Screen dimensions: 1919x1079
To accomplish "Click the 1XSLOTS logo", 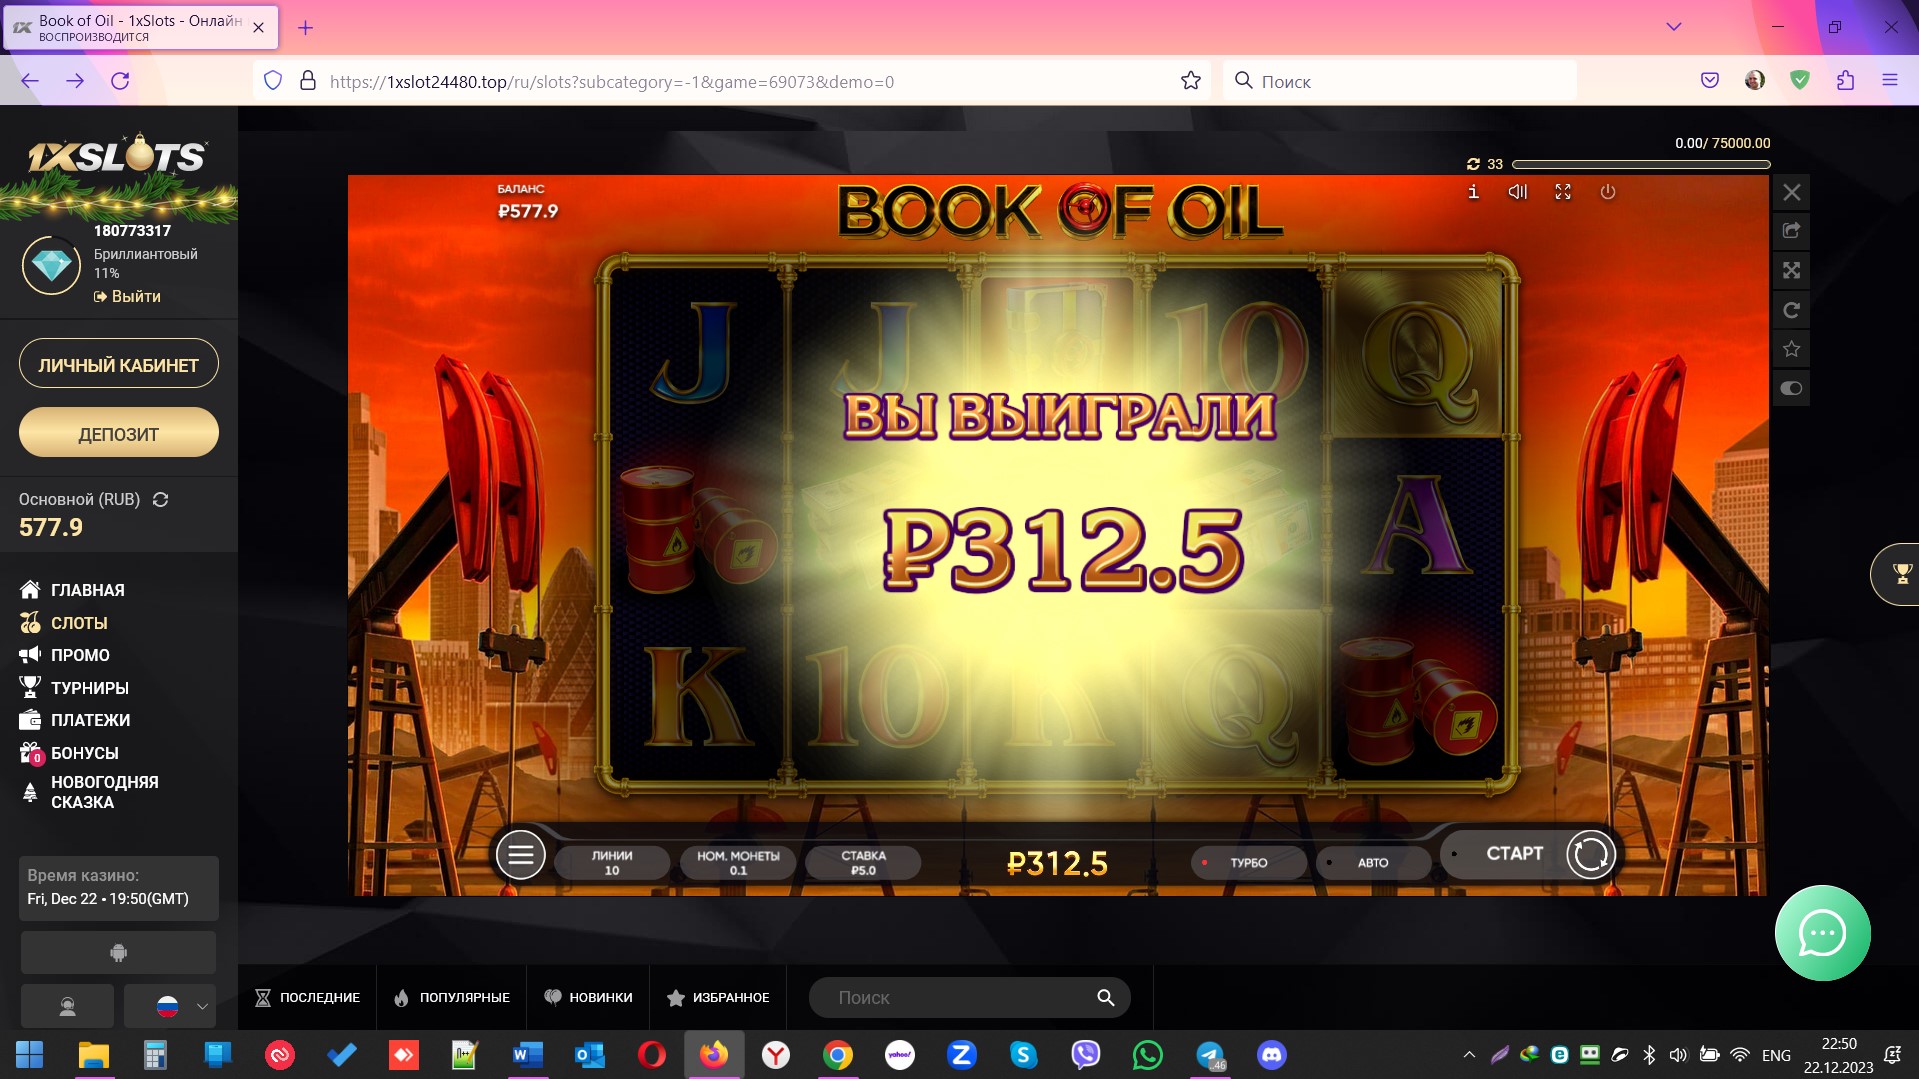I will (117, 157).
